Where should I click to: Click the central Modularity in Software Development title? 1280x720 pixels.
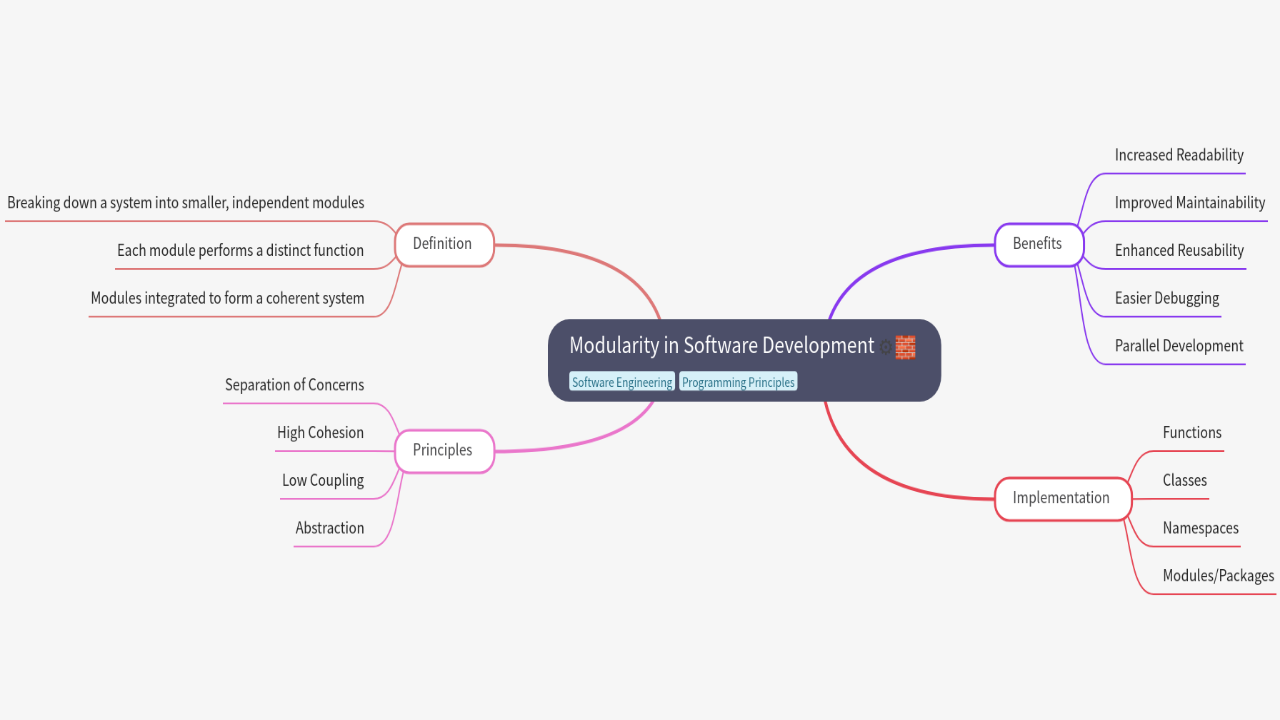coord(721,346)
